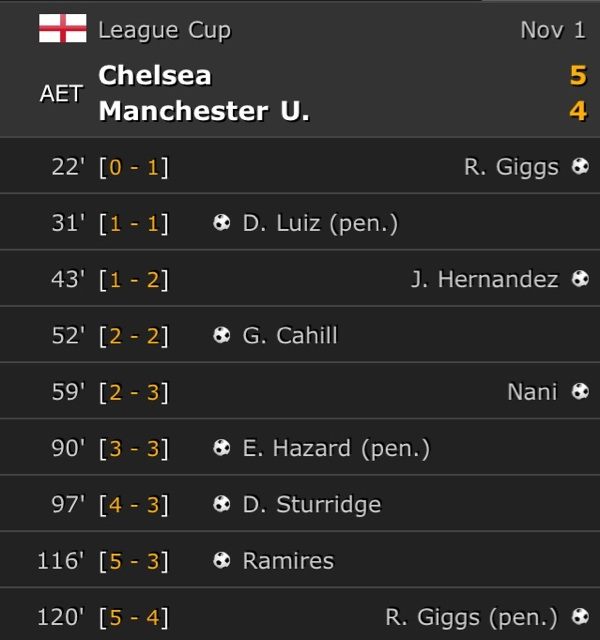Click the ball icon beside E. Hazard
Screen dimensions: 600x640
pyautogui.click(x=222, y=448)
